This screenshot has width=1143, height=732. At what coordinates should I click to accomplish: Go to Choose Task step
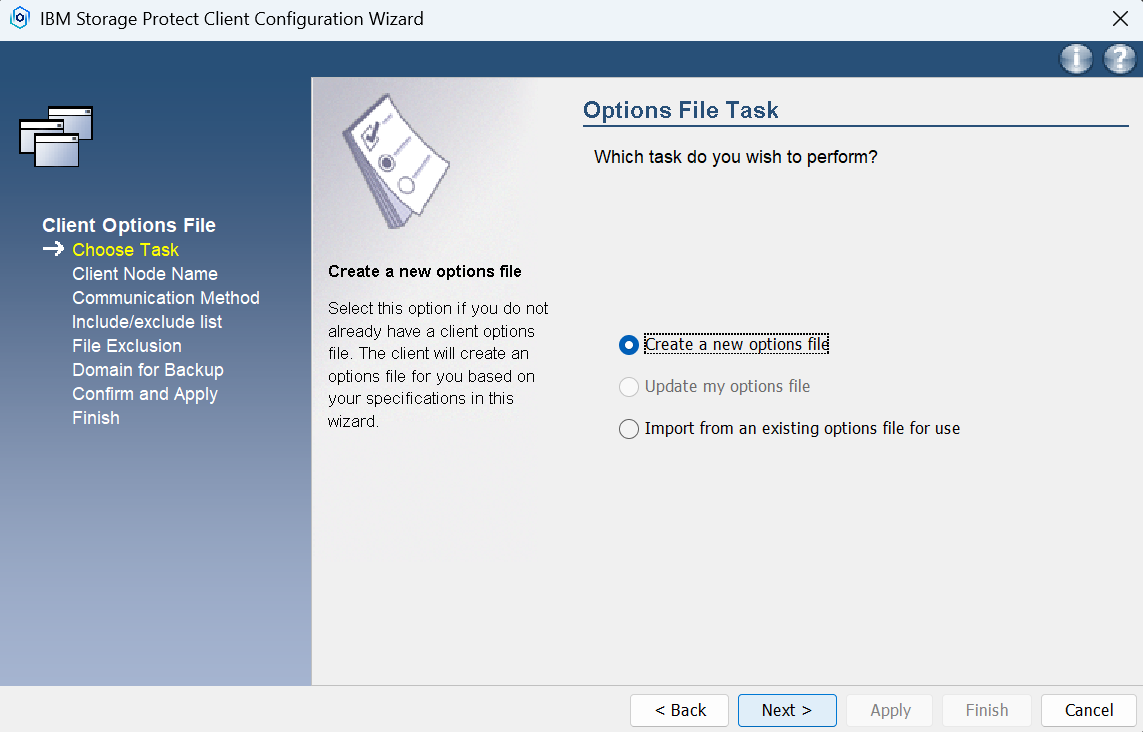[125, 250]
